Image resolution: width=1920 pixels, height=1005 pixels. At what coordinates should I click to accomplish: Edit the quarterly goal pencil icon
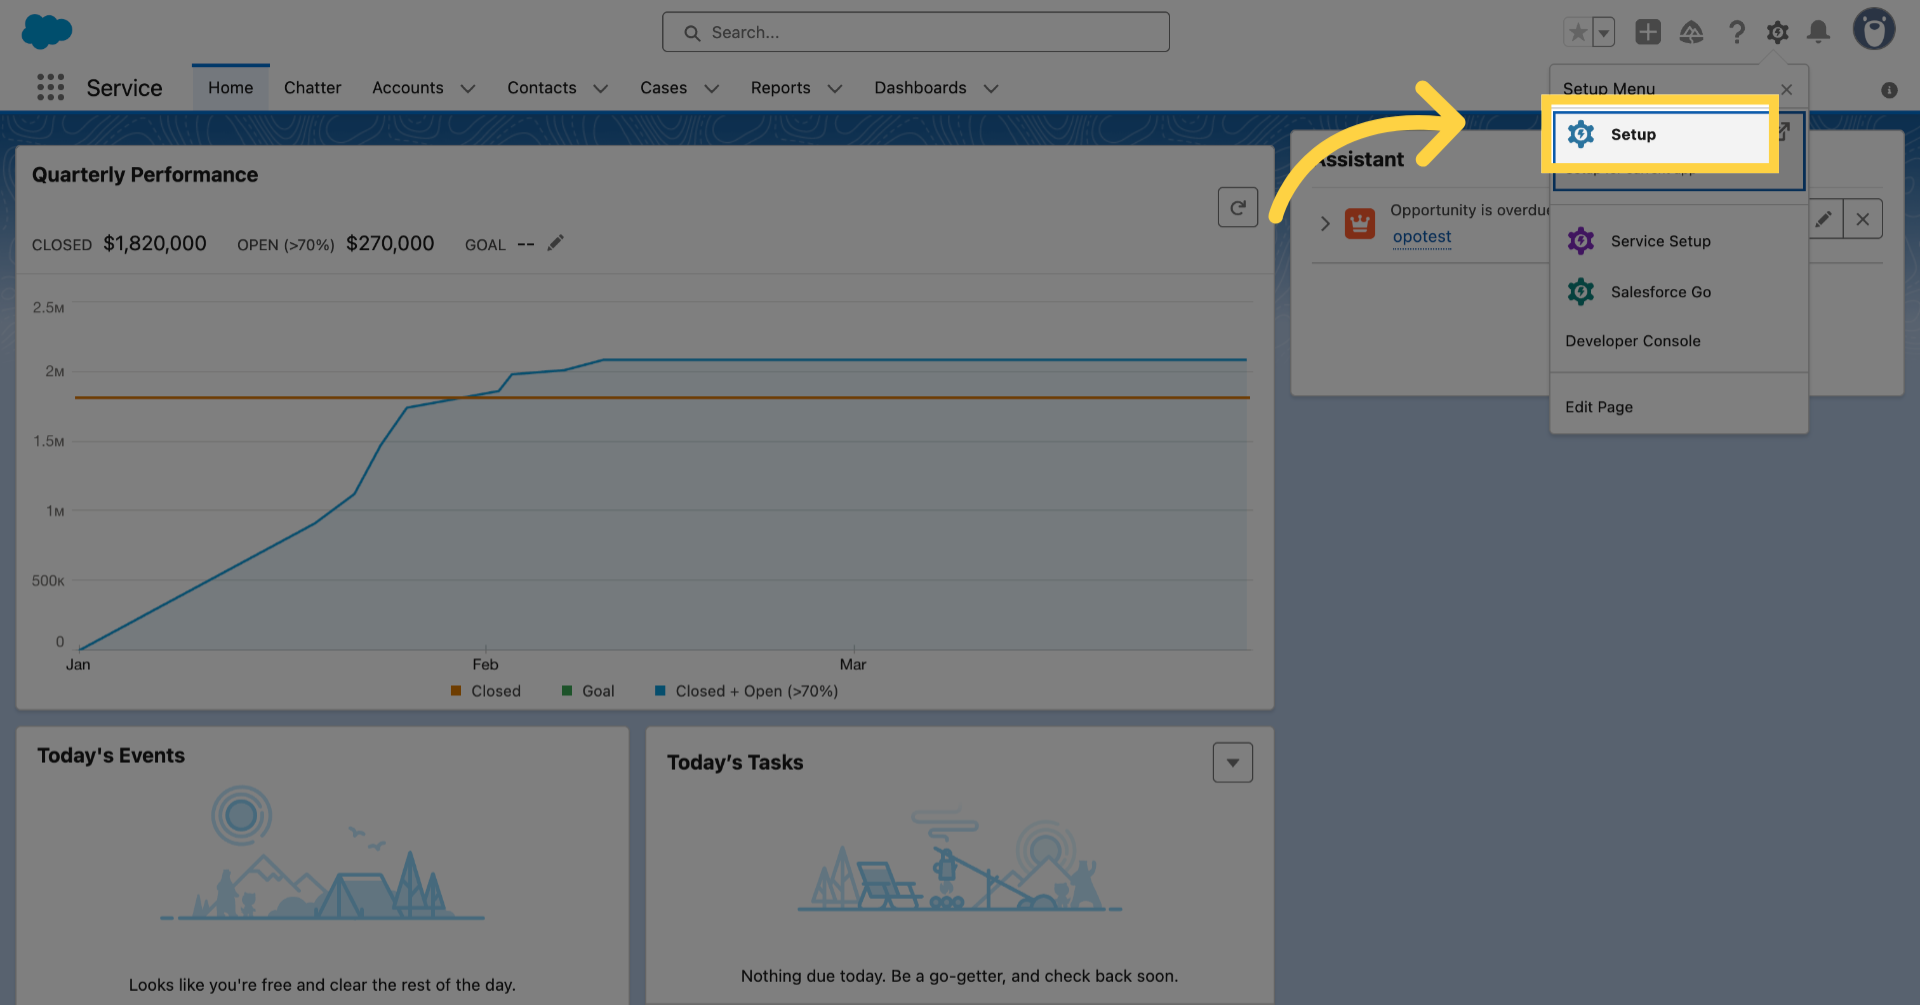pos(555,243)
